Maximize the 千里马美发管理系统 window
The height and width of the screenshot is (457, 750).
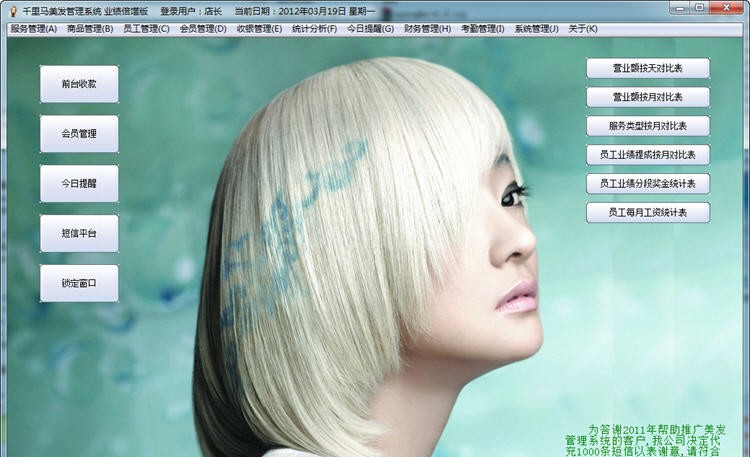(x=700, y=7)
